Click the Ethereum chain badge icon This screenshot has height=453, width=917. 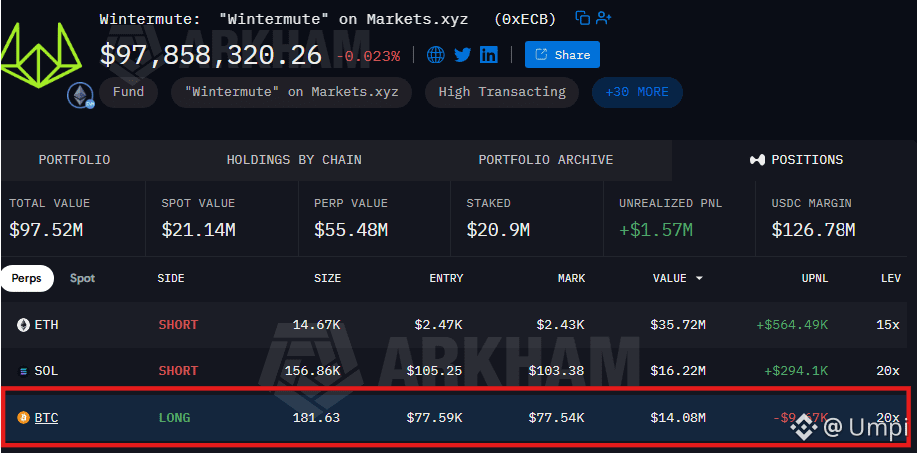coord(79,95)
